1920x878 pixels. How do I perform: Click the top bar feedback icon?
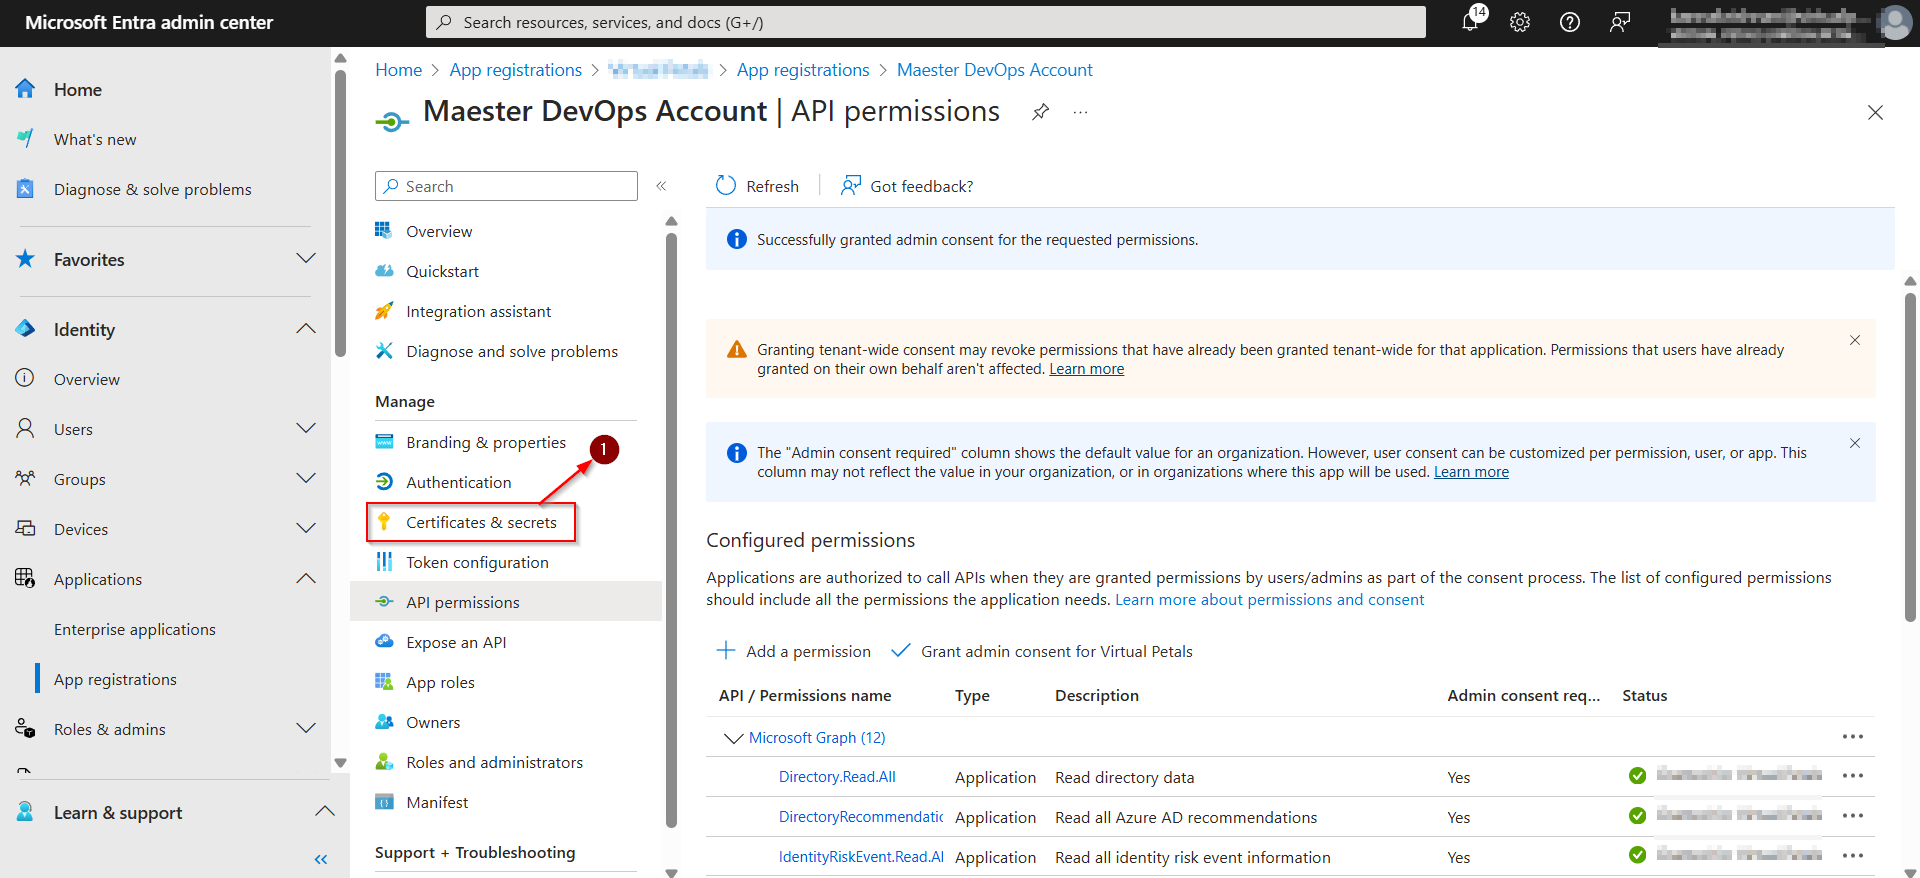(x=1620, y=22)
